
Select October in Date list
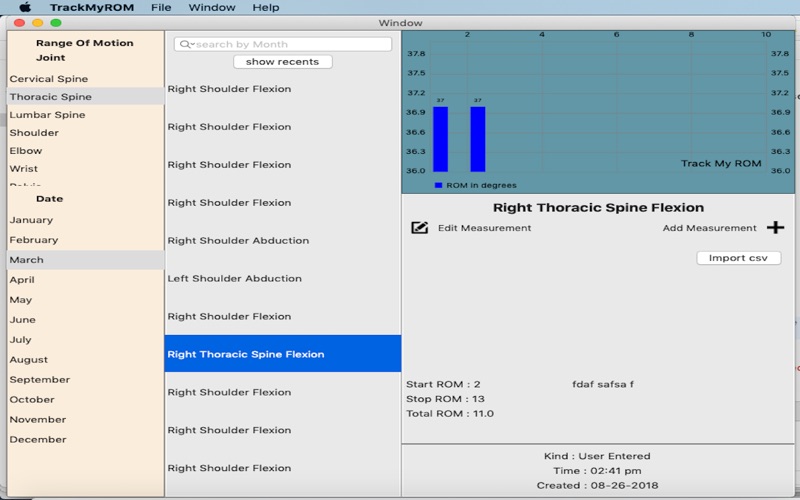[x=85, y=399]
